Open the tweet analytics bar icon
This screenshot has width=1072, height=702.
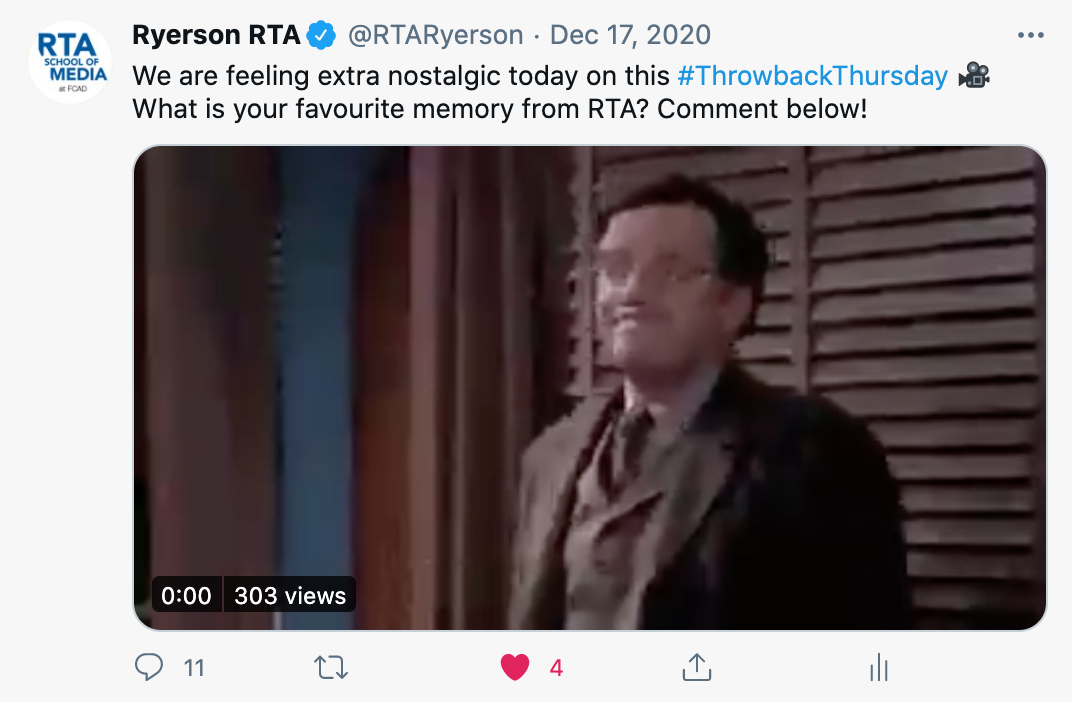click(879, 667)
